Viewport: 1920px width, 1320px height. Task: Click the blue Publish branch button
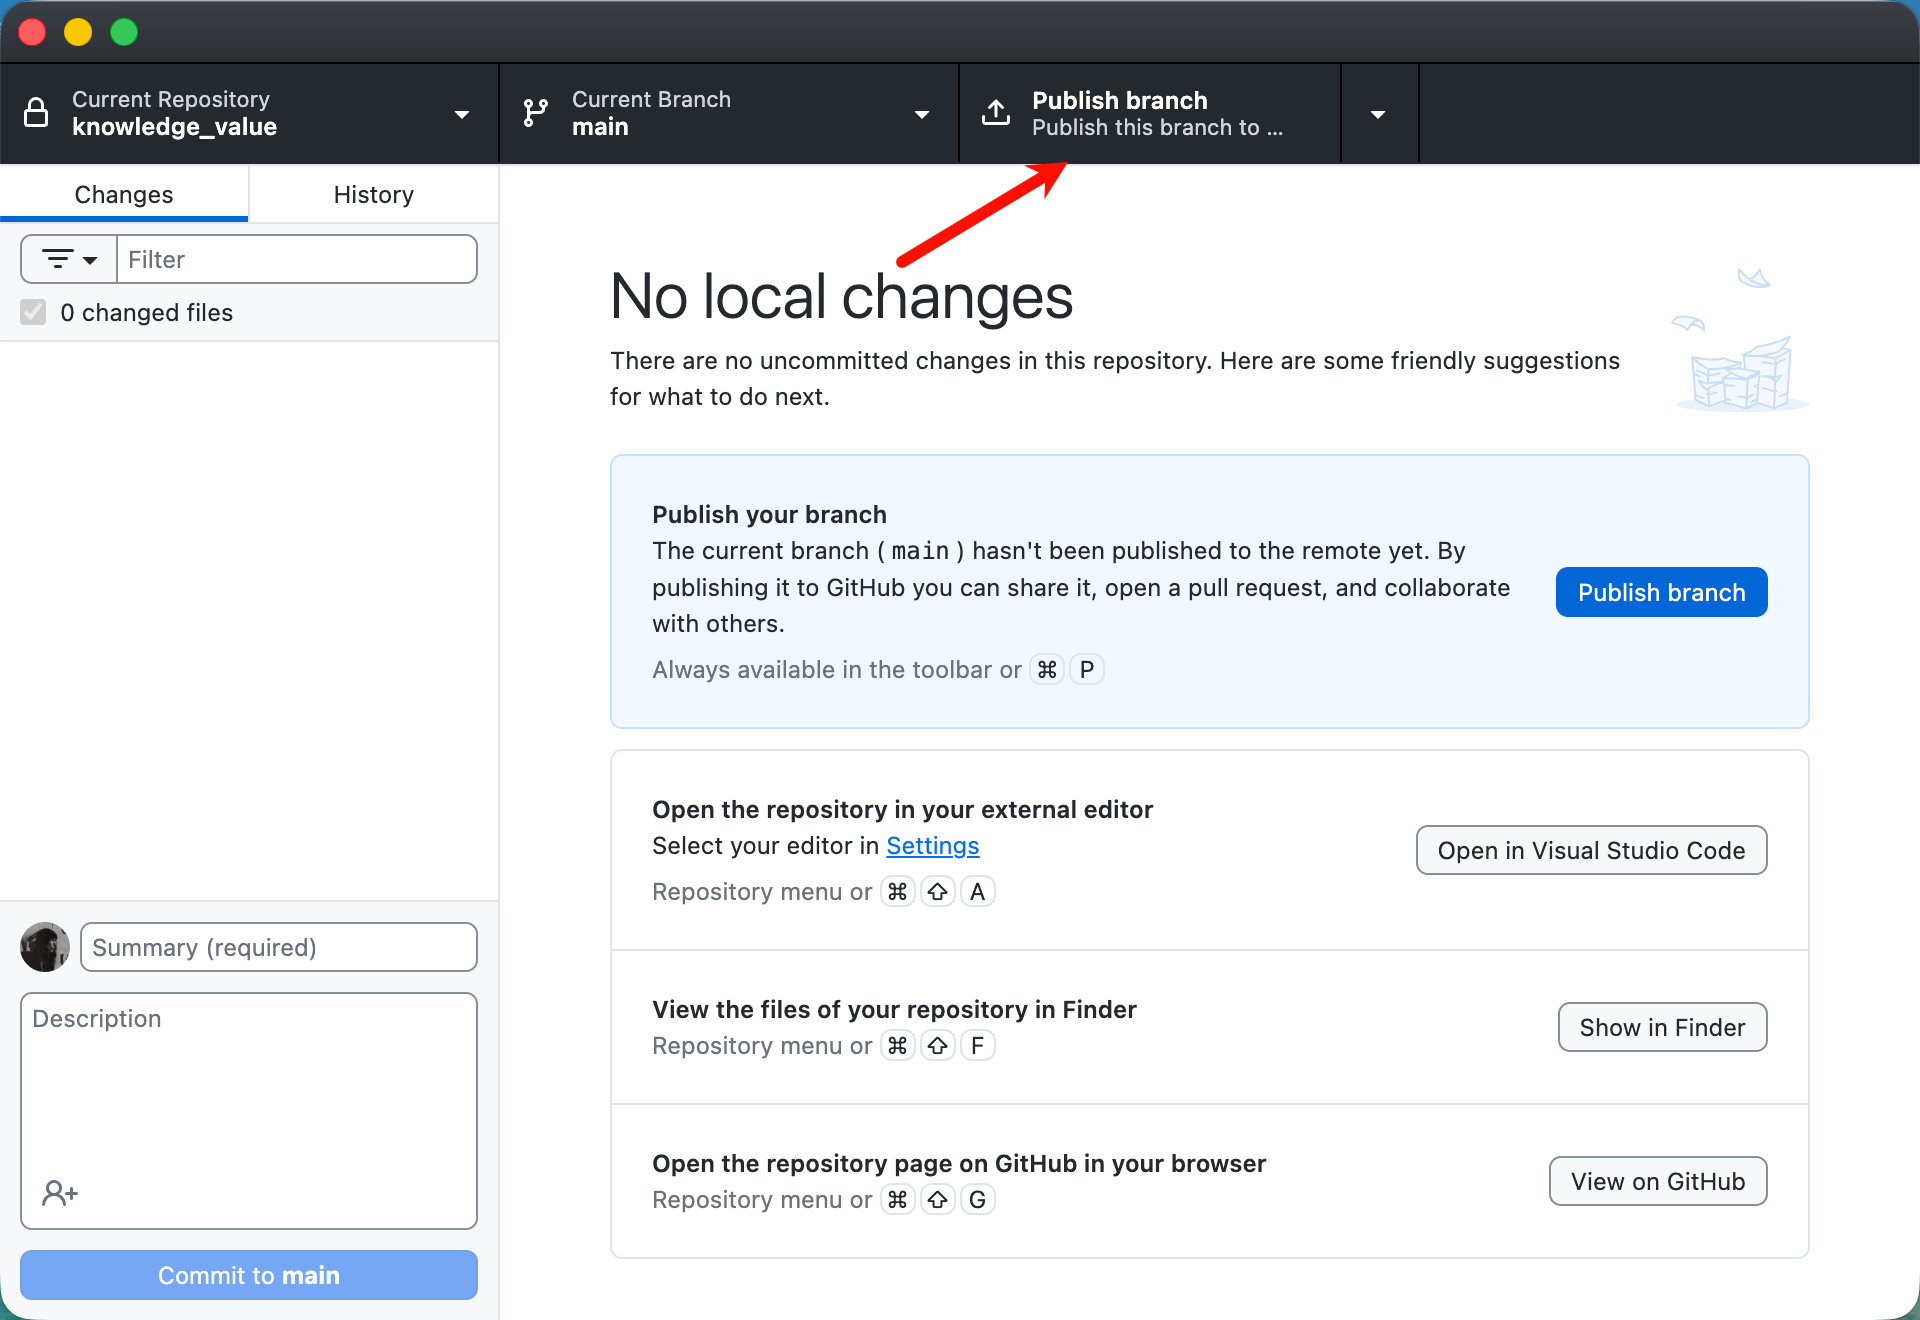[x=1661, y=592]
